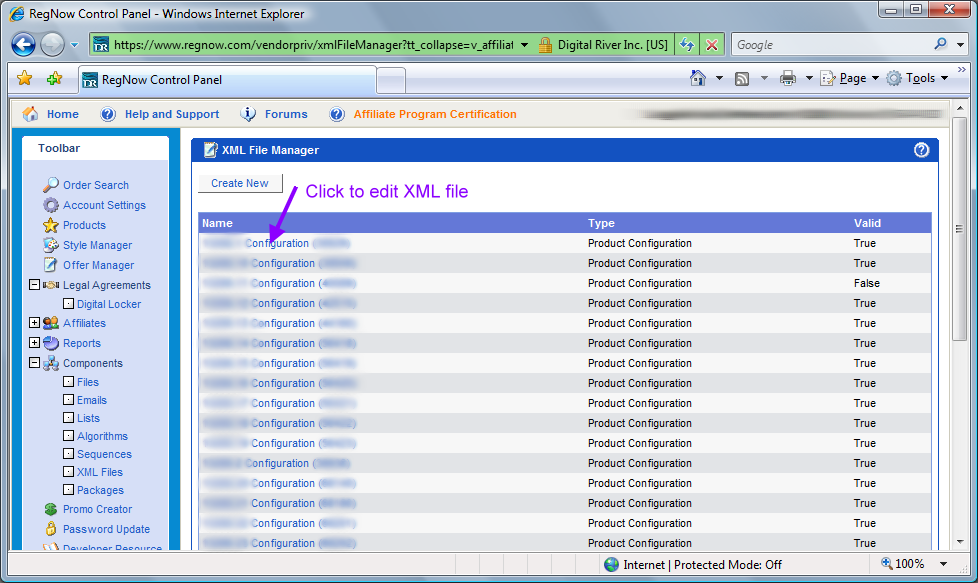Image resolution: width=978 pixels, height=583 pixels.
Task: Open Algorithms under Components
Action: point(102,436)
